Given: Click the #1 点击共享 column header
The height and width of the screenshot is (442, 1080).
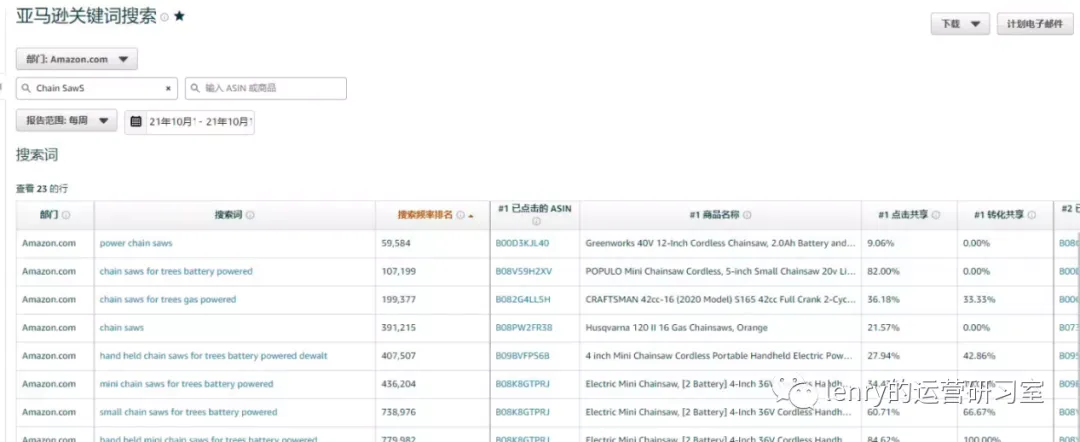Looking at the screenshot, I should 903,215.
